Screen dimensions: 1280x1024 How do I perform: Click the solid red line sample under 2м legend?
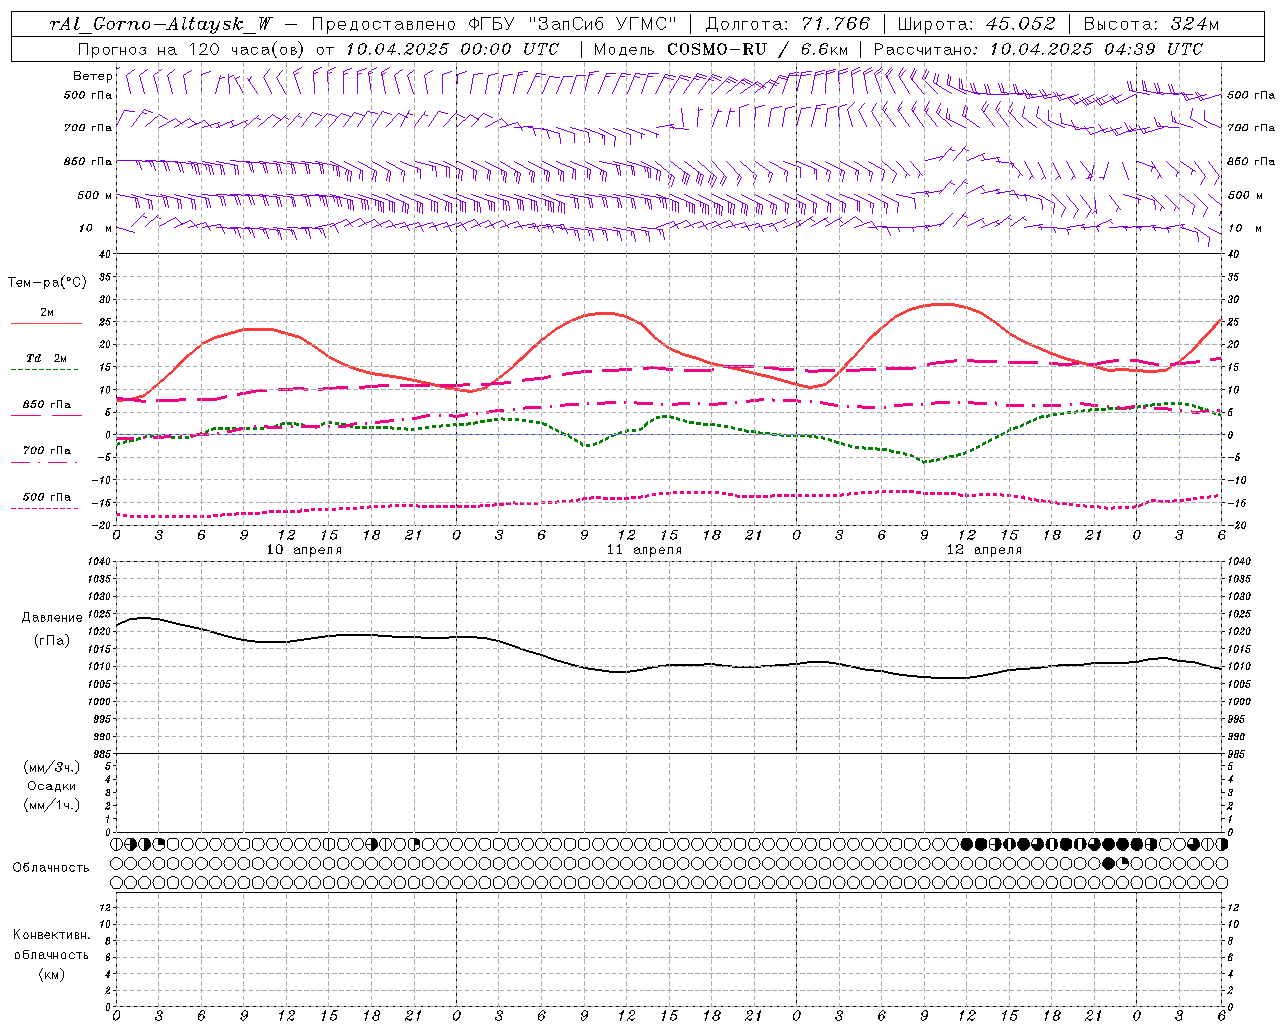tap(46, 324)
